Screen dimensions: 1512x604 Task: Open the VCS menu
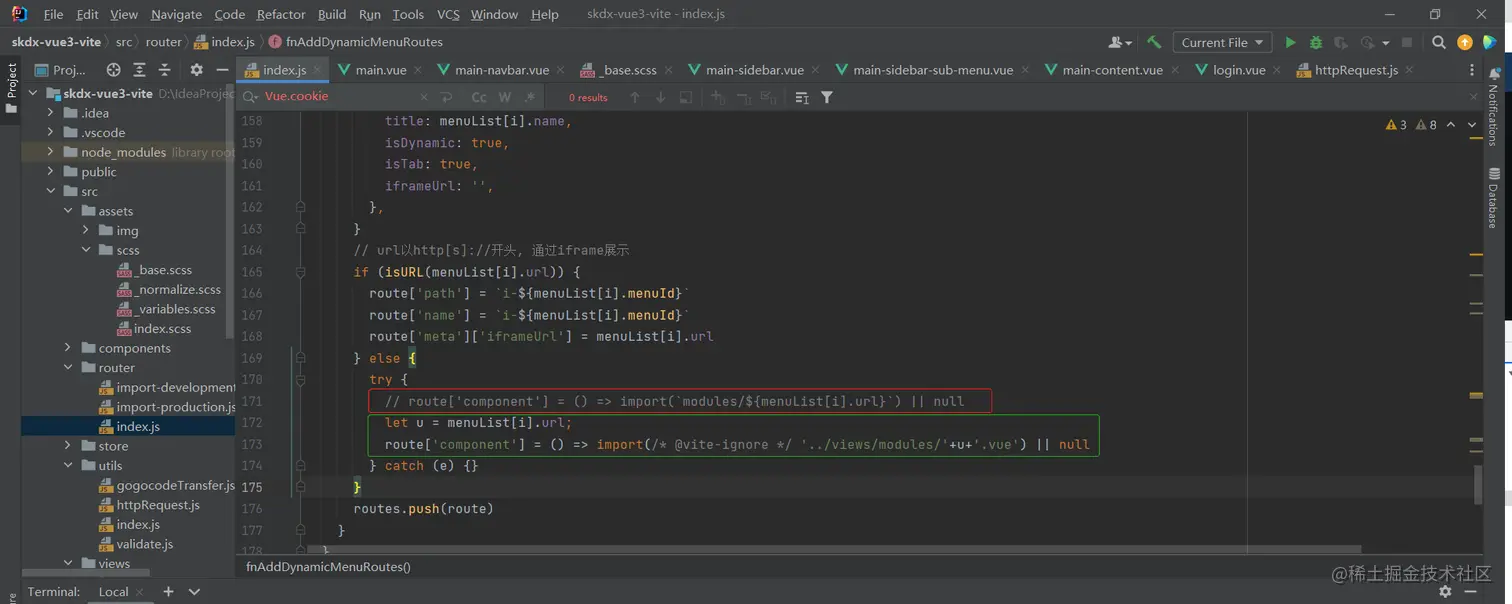coord(448,14)
